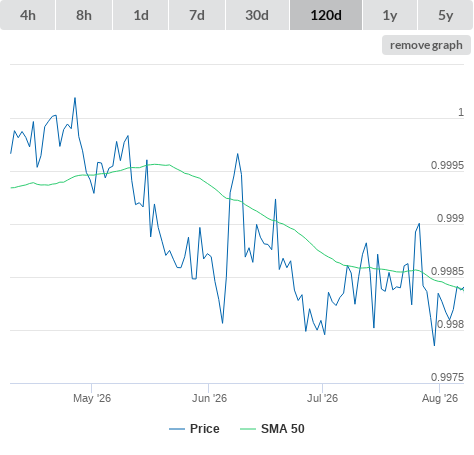Show the 5y time range

point(445,15)
